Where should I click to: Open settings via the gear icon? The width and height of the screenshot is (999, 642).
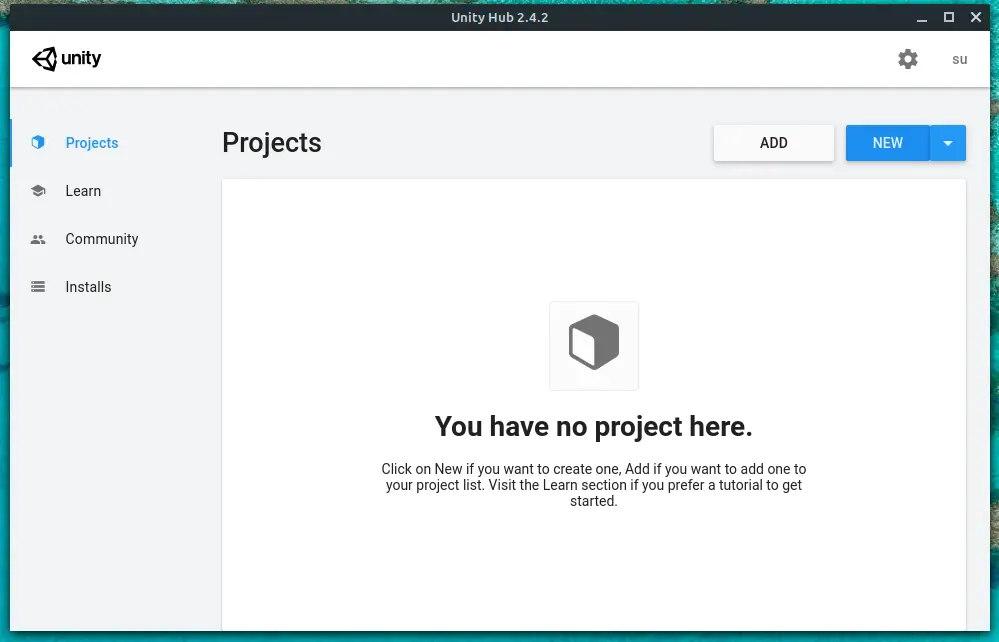907,59
